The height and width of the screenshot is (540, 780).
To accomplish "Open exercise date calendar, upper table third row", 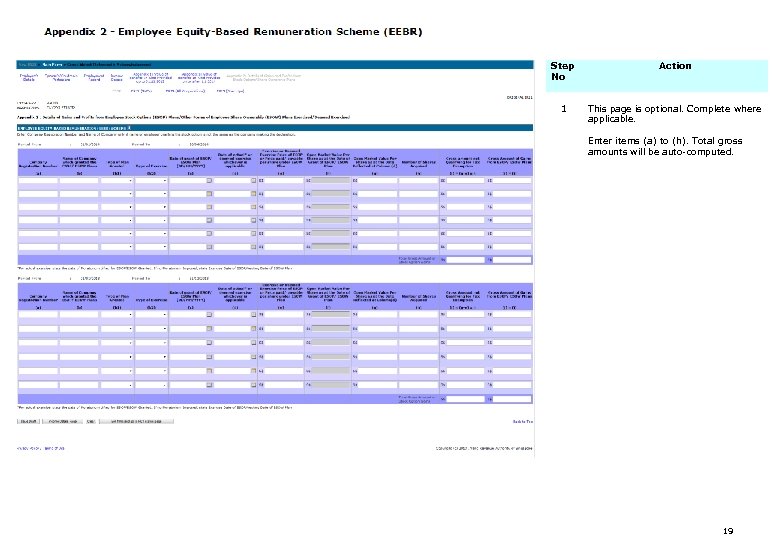I will tap(253, 207).
